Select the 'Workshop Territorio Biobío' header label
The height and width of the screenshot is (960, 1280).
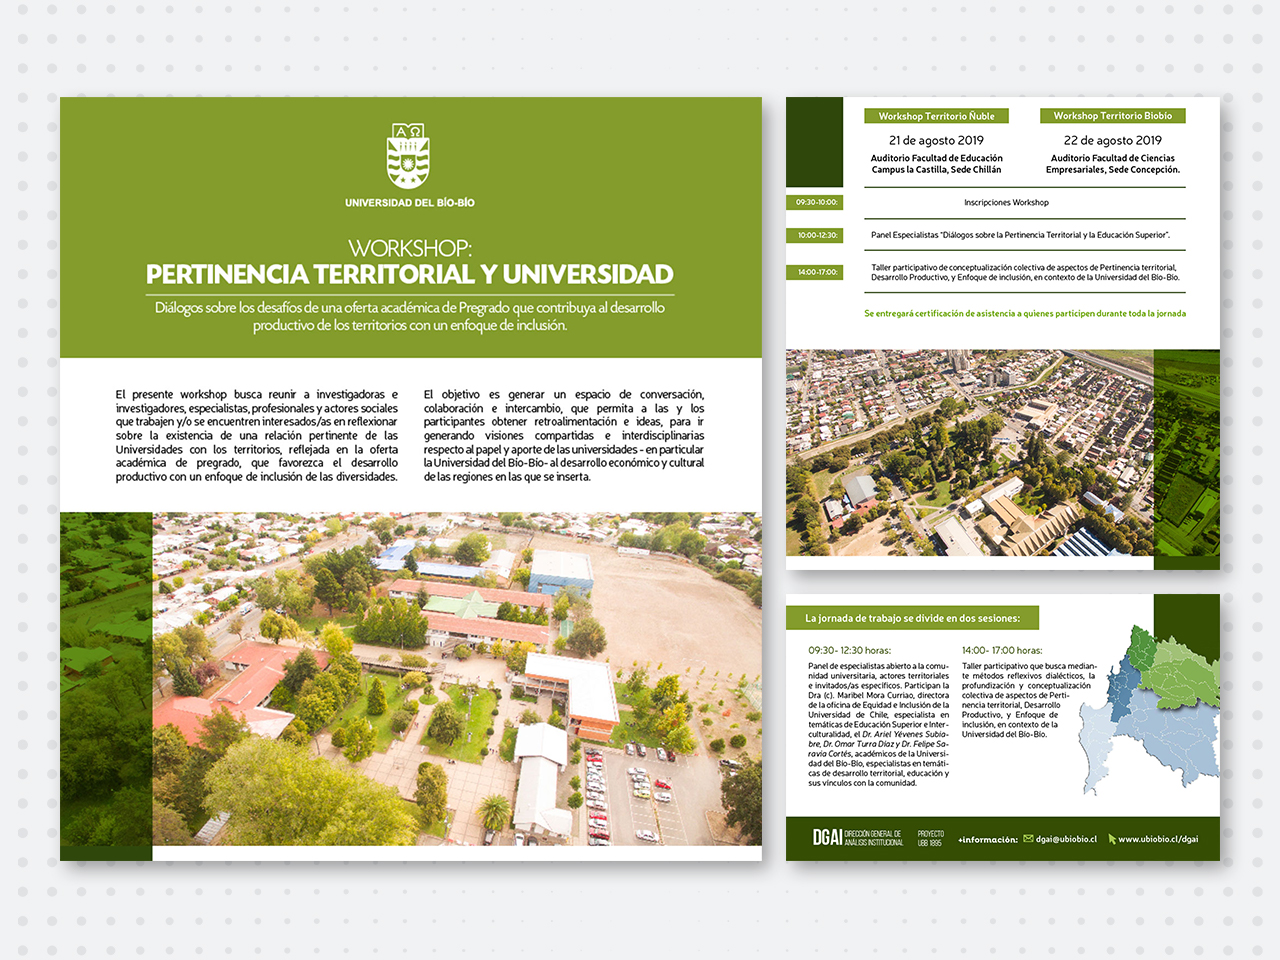pos(1113,116)
